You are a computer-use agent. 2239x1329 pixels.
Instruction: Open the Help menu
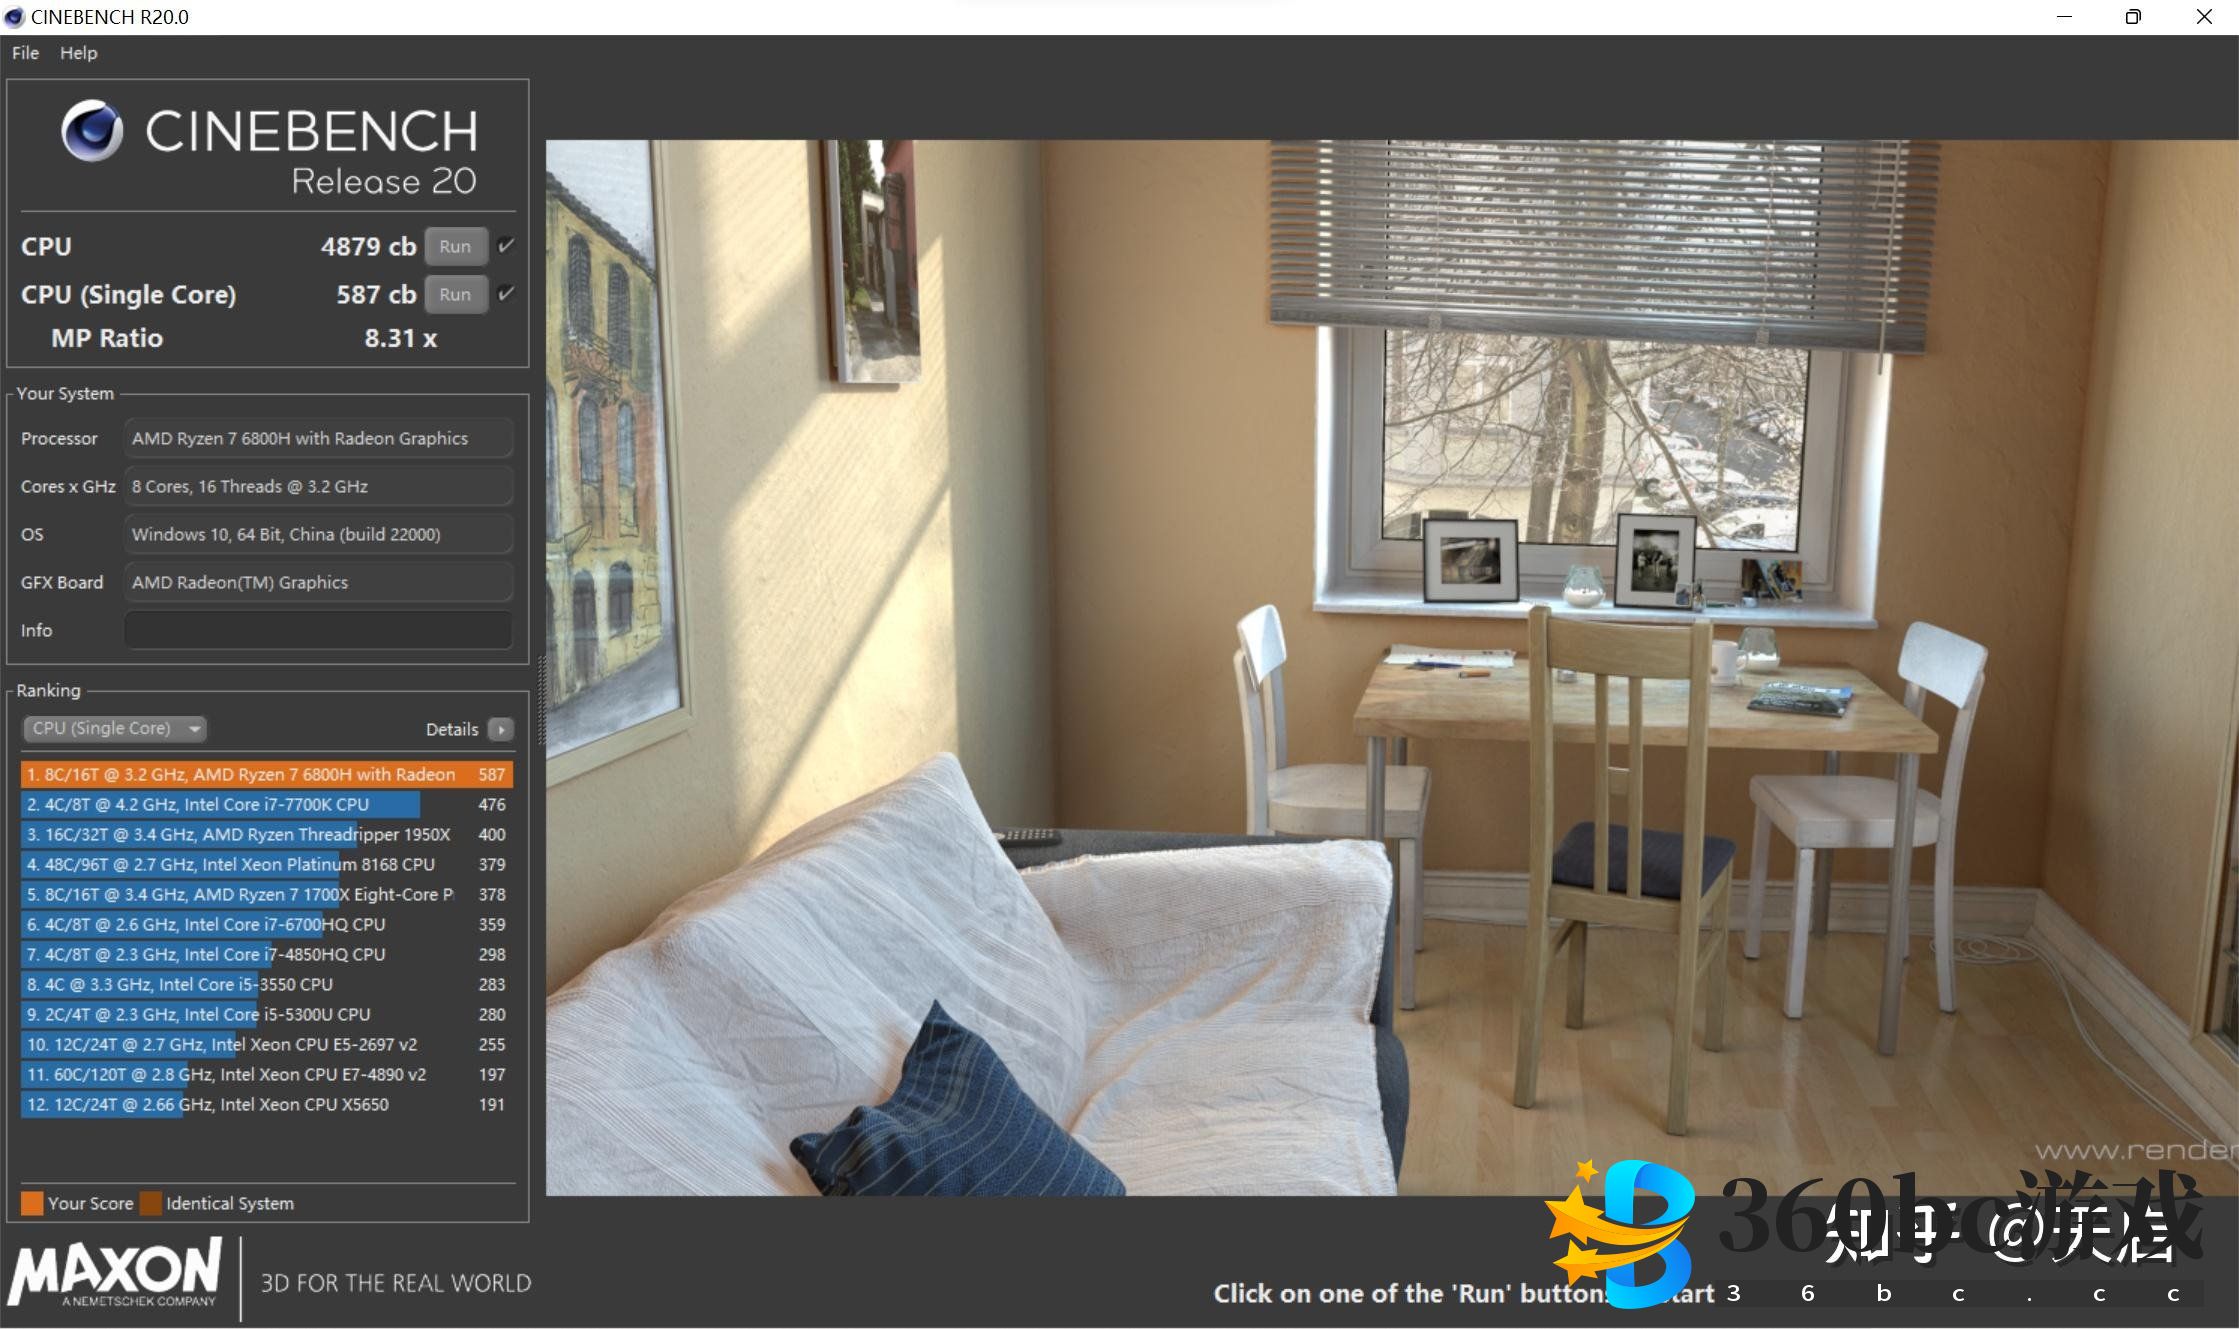(x=78, y=53)
